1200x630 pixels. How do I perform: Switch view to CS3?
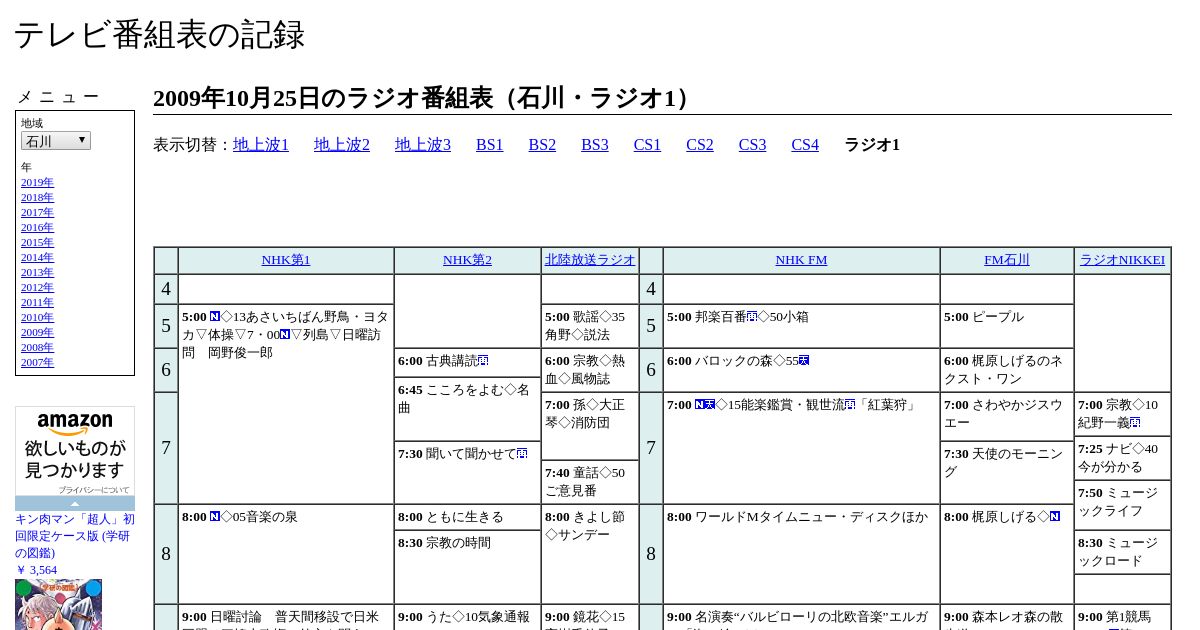[752, 145]
